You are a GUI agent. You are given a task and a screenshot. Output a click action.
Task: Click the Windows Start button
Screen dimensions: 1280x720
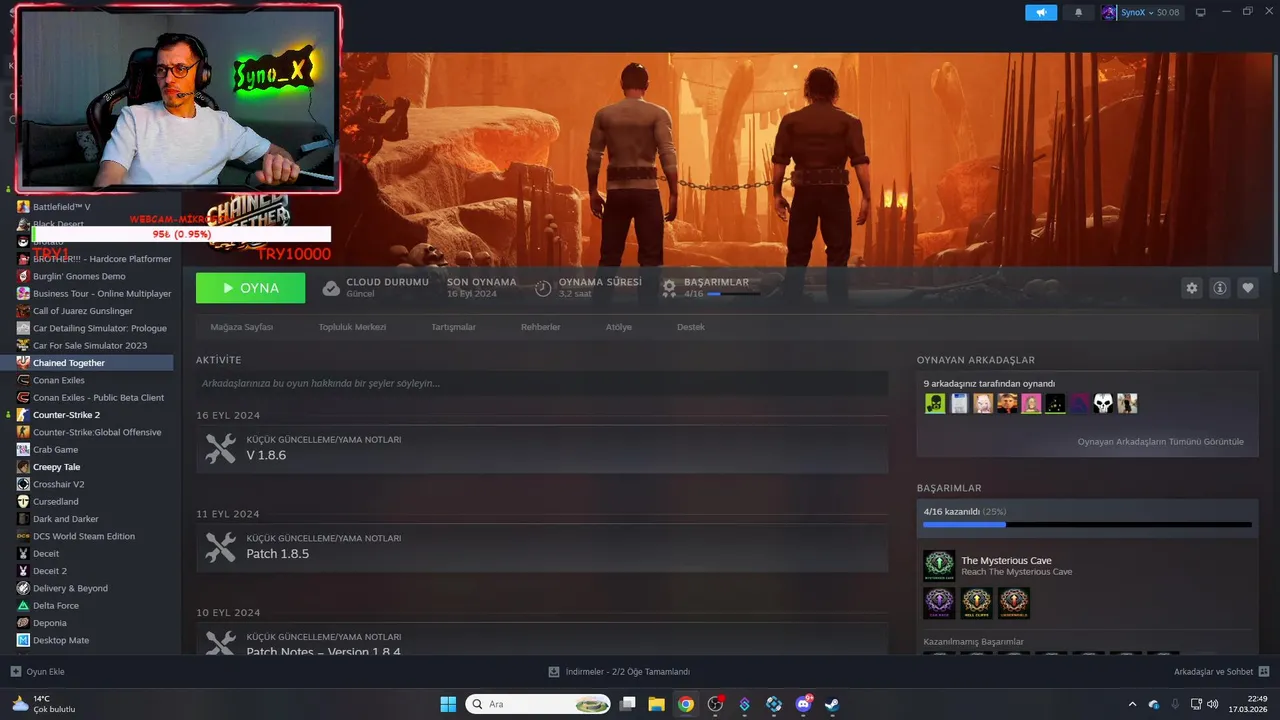tap(448, 704)
